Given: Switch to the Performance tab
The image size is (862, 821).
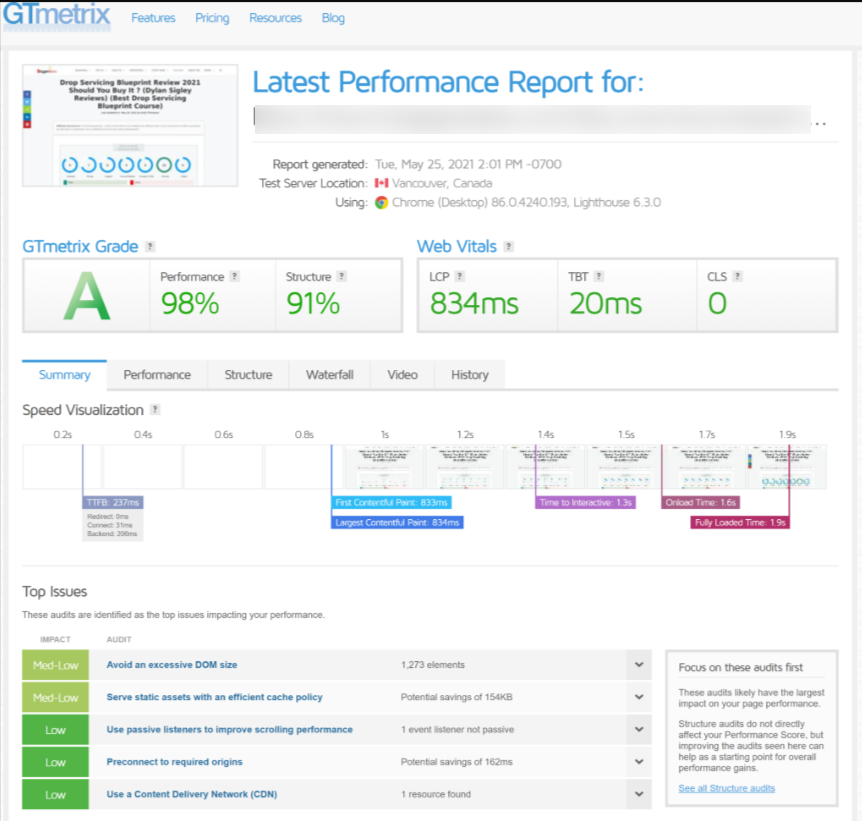Looking at the screenshot, I should click(157, 375).
